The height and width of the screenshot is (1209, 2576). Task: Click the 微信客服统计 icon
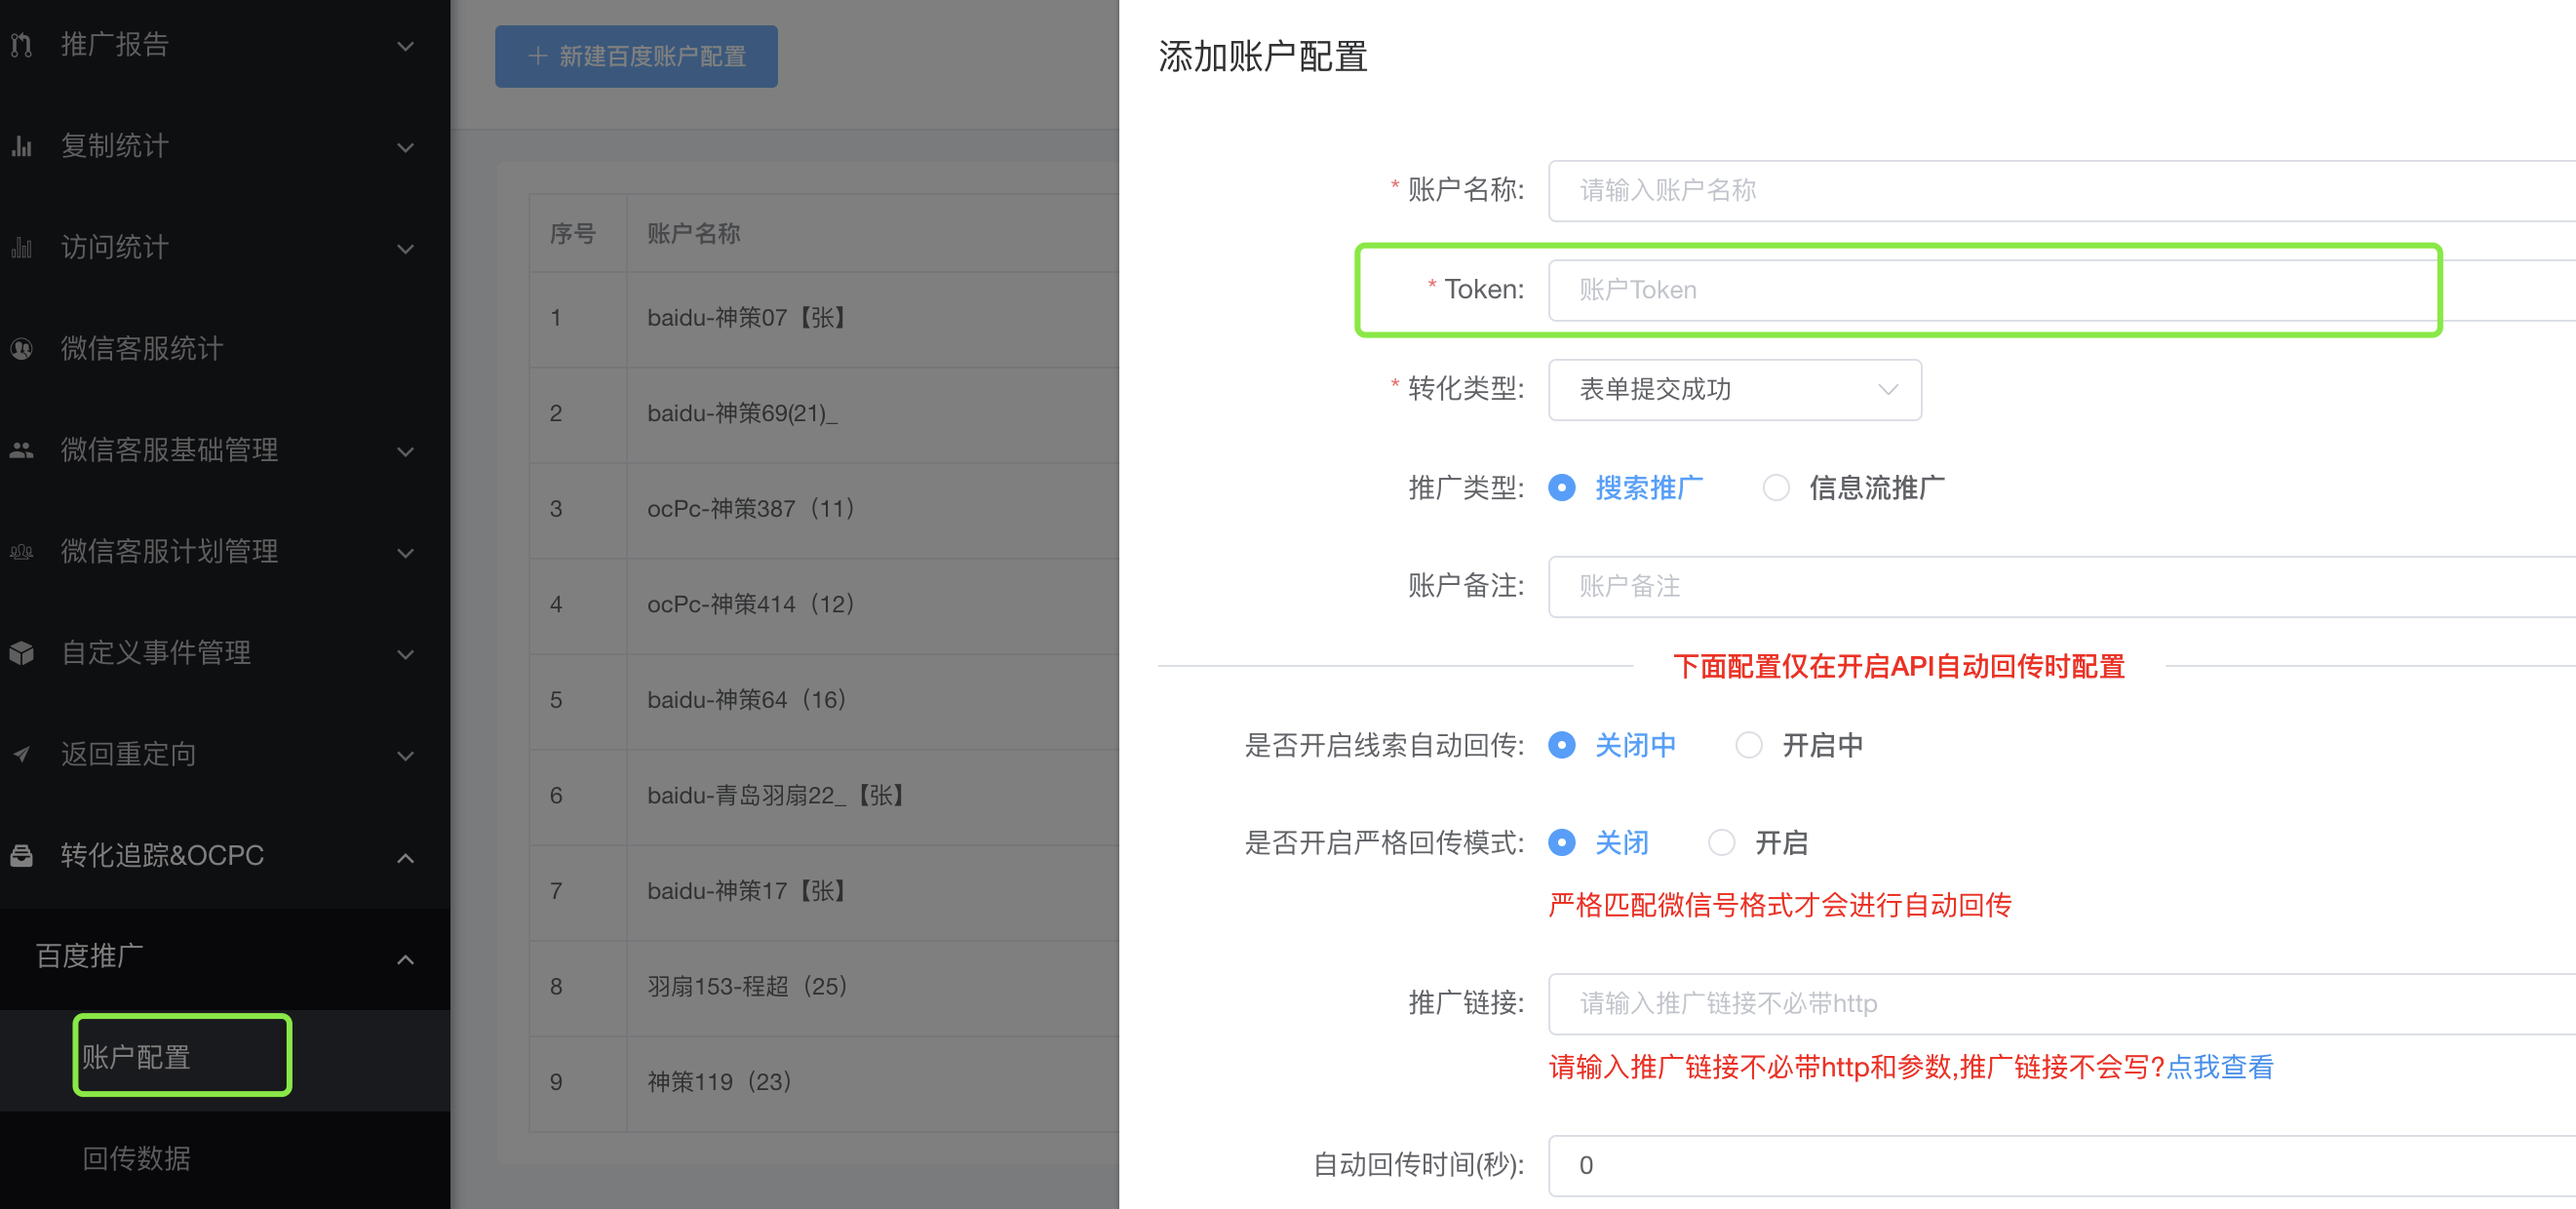point(21,348)
